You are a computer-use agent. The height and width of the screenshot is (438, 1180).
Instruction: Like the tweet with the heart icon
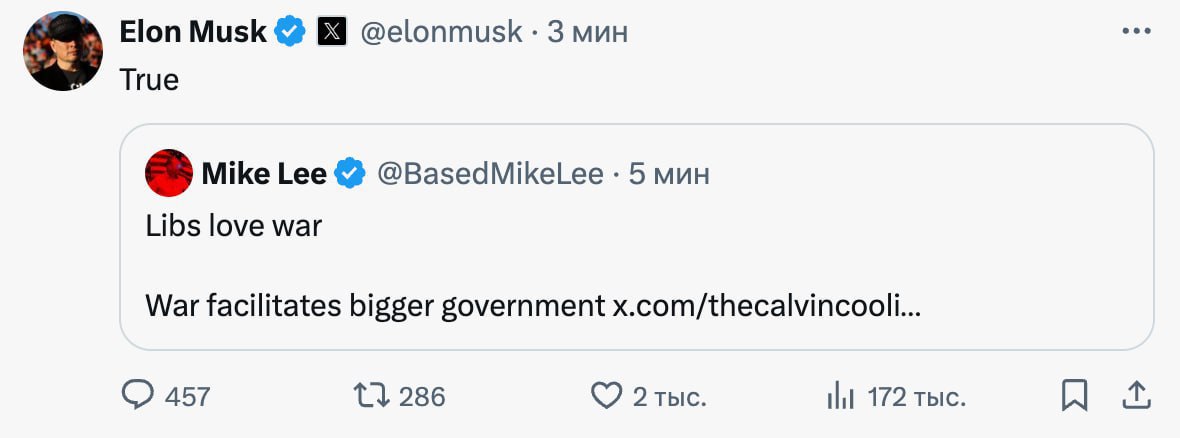tap(606, 396)
